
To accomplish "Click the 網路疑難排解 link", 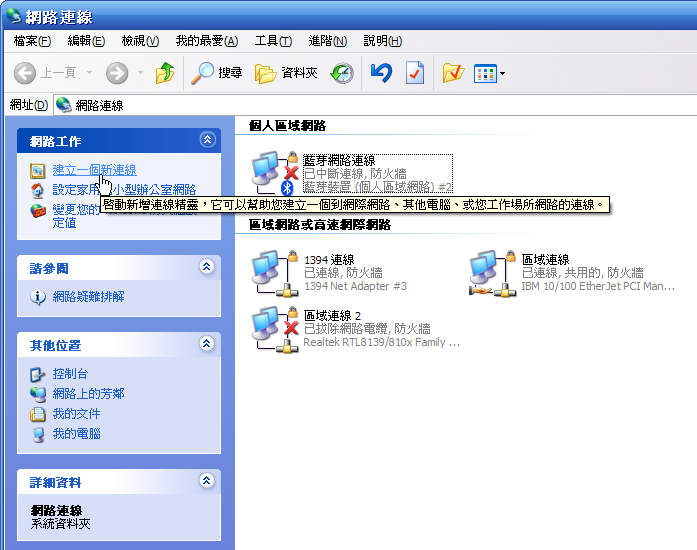I will [x=88, y=297].
